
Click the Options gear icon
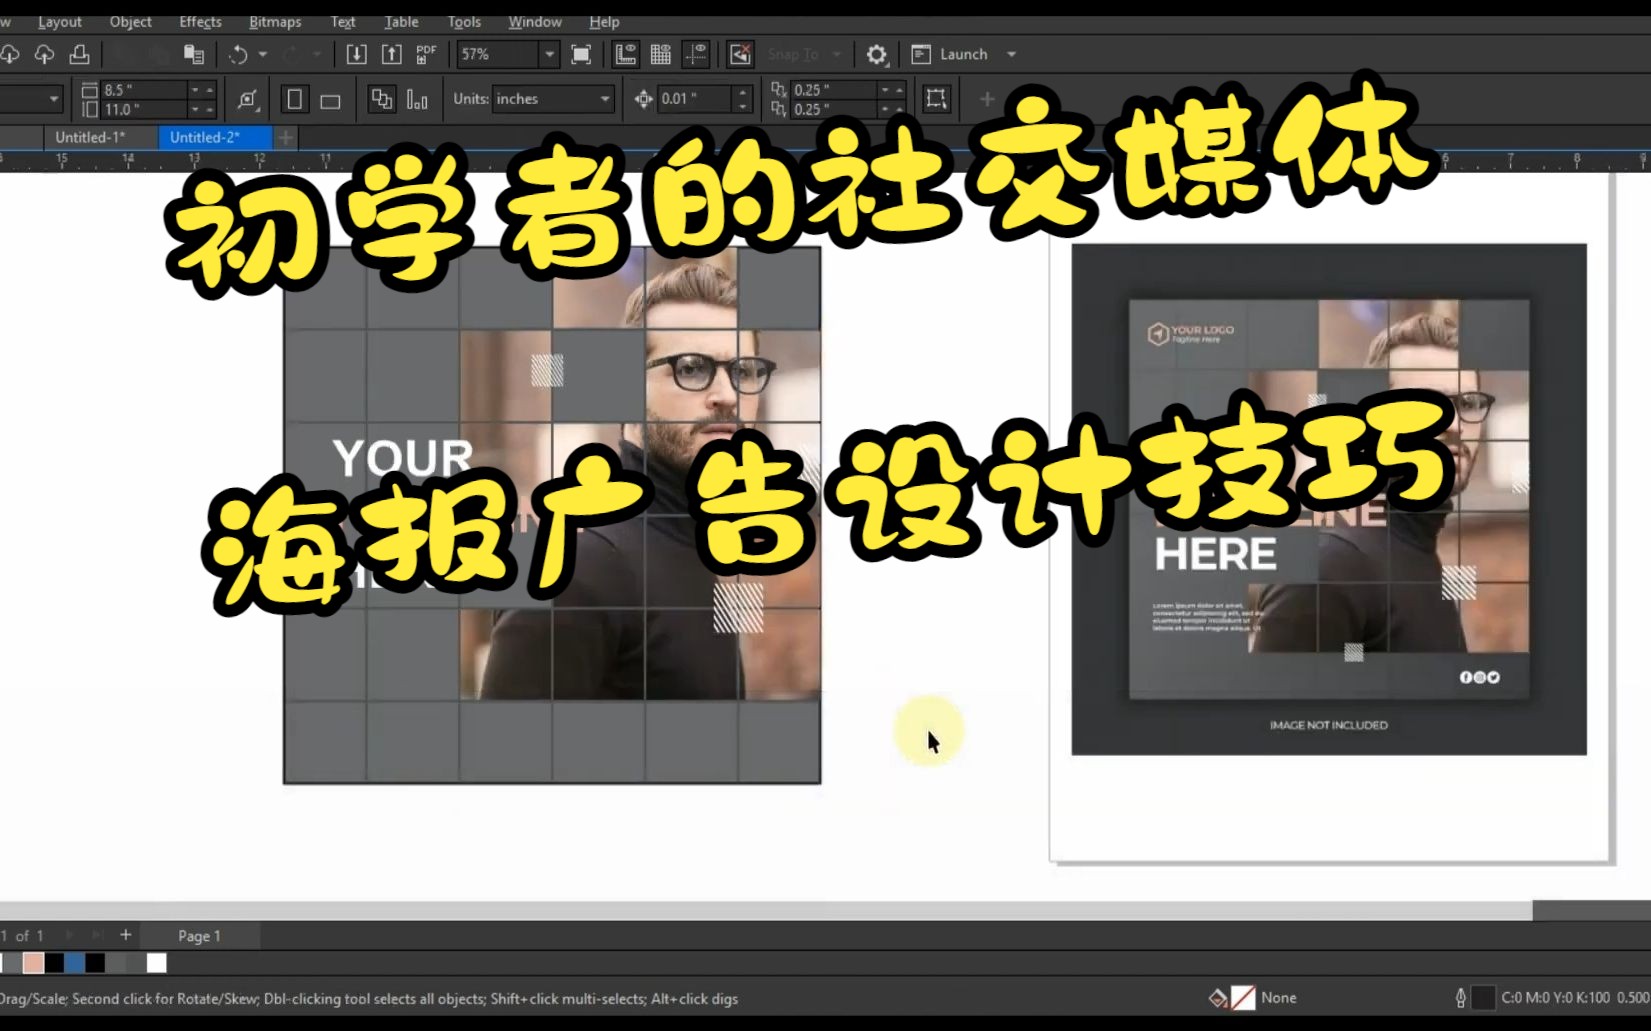coord(877,54)
